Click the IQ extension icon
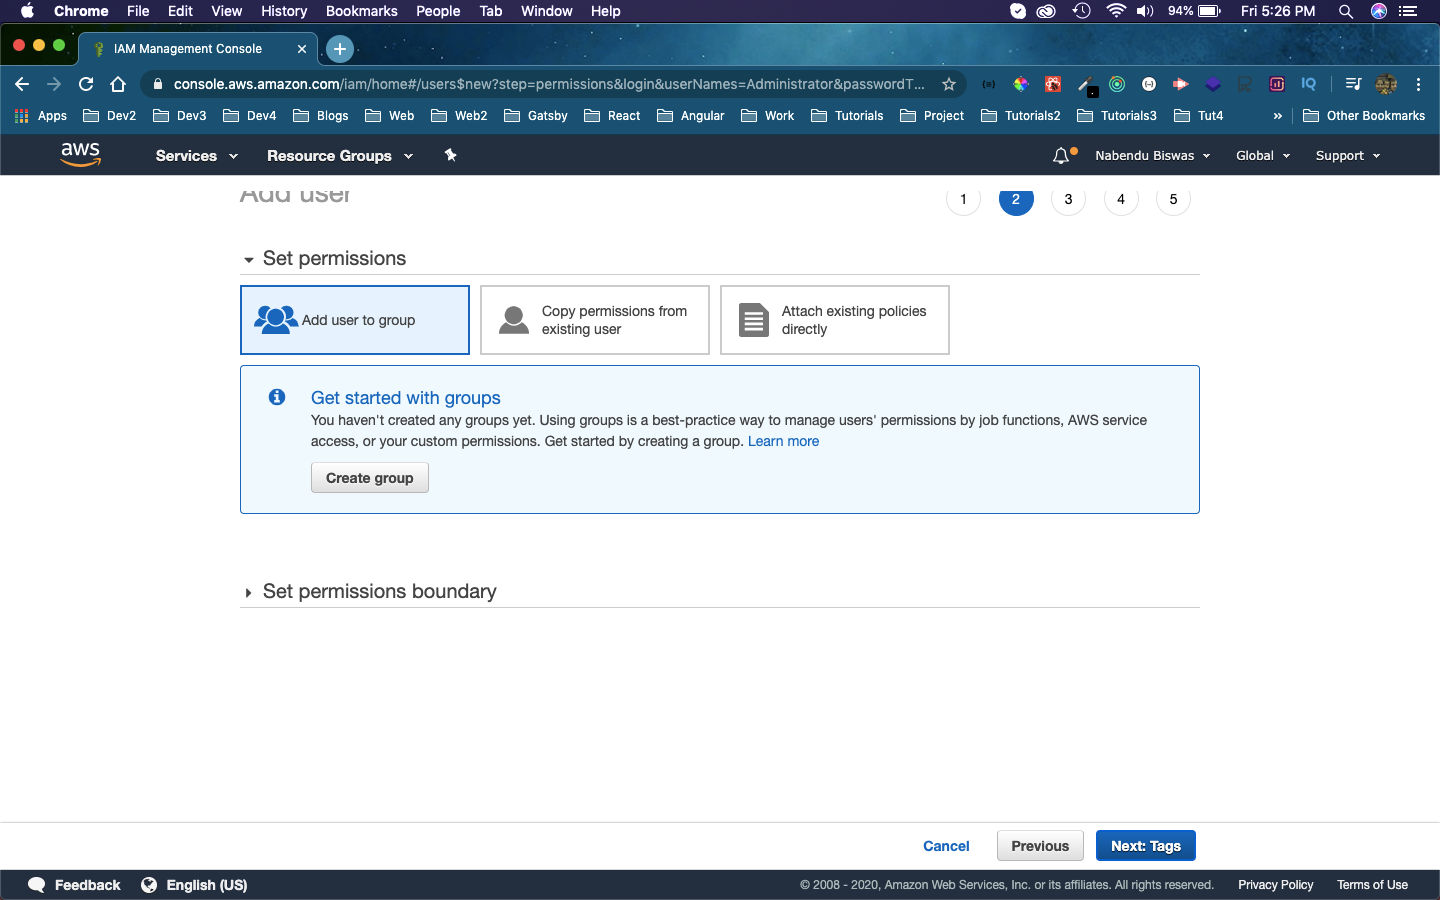This screenshot has width=1440, height=900. tap(1309, 84)
